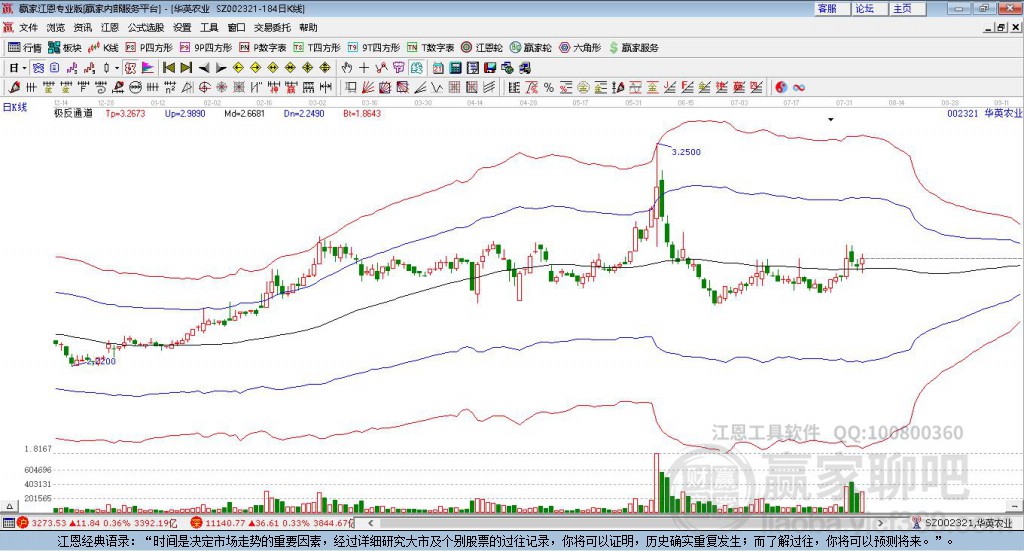Open the 交易委托 menu
1024x551 pixels.
point(272,27)
